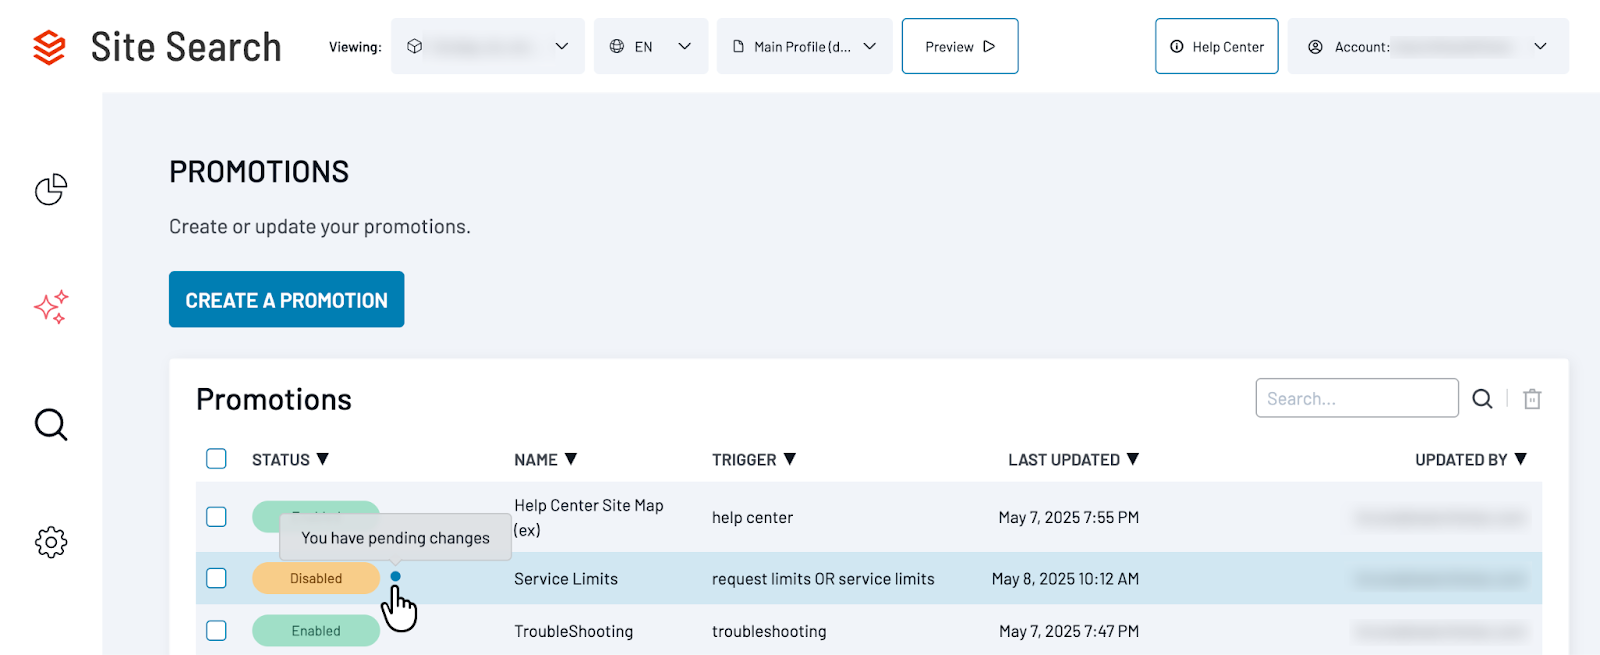Open the settings gear sidebar icon
1600x655 pixels.
(x=51, y=543)
